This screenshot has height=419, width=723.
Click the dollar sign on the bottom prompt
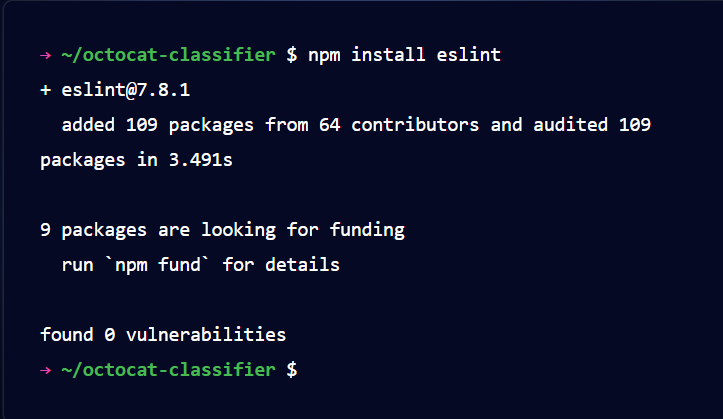pyautogui.click(x=292, y=370)
